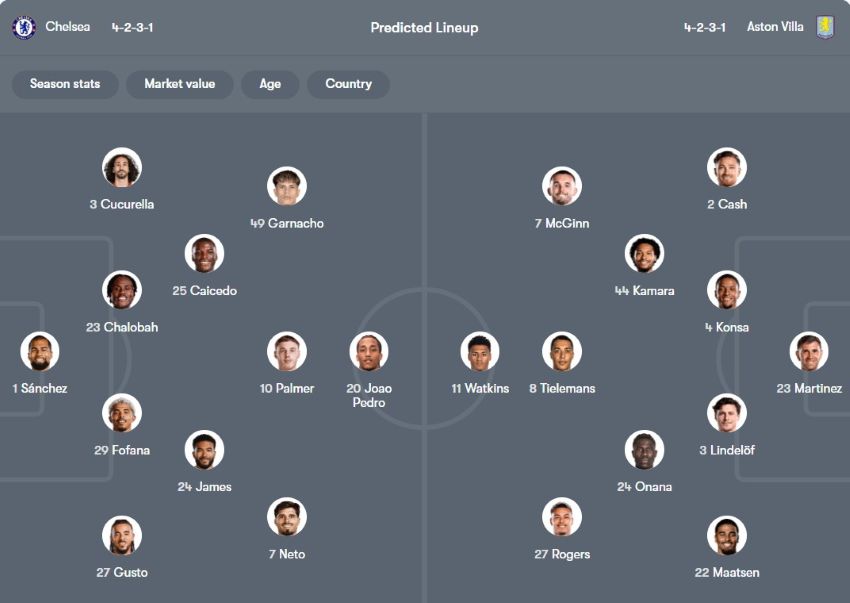This screenshot has height=603, width=850.
Task: Select Caicedo's player portrait
Action: tap(205, 254)
